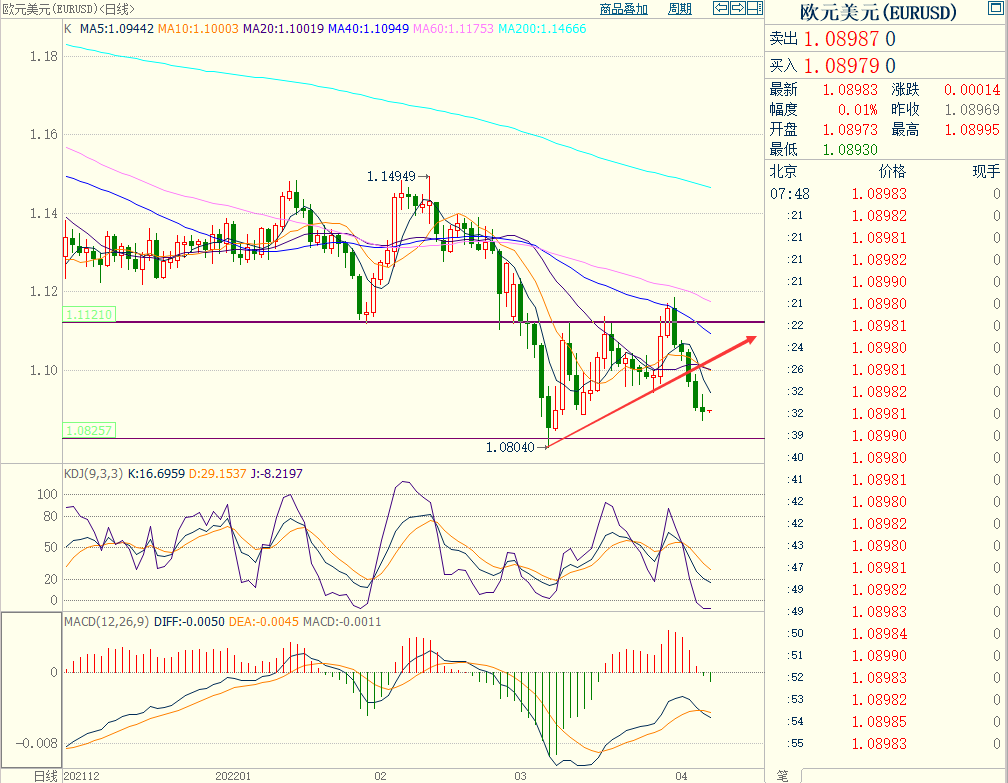Click the 1.08040 low price marker
1008x783 pixels.
tap(509, 447)
